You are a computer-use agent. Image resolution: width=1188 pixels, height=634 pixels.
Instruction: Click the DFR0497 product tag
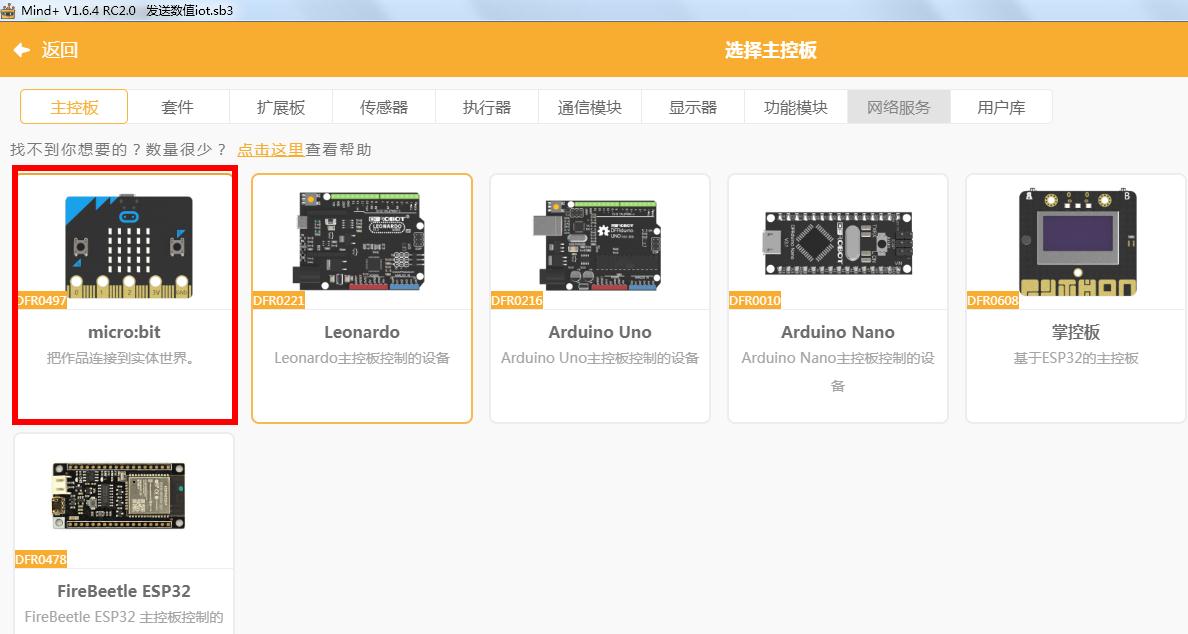coord(42,301)
